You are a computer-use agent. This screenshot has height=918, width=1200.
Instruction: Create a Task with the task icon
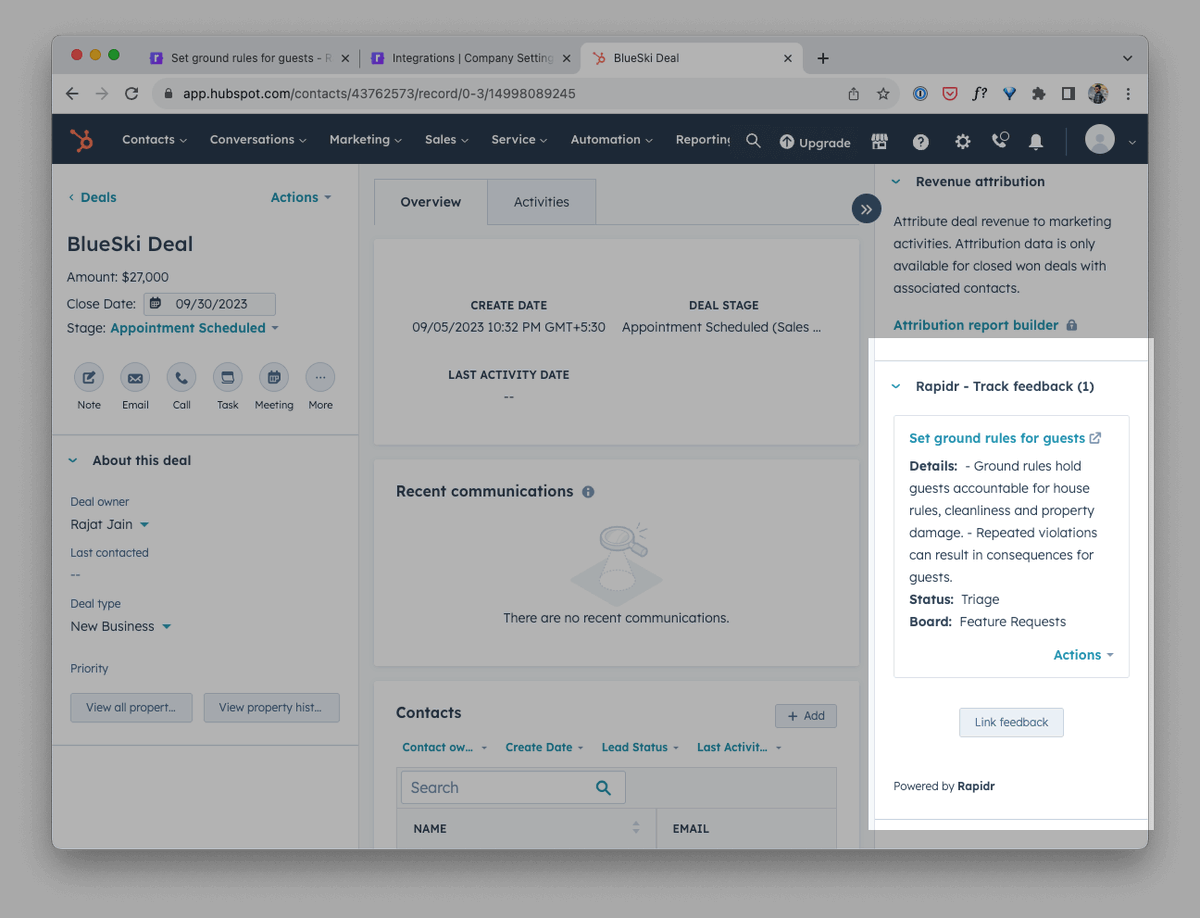pyautogui.click(x=228, y=377)
